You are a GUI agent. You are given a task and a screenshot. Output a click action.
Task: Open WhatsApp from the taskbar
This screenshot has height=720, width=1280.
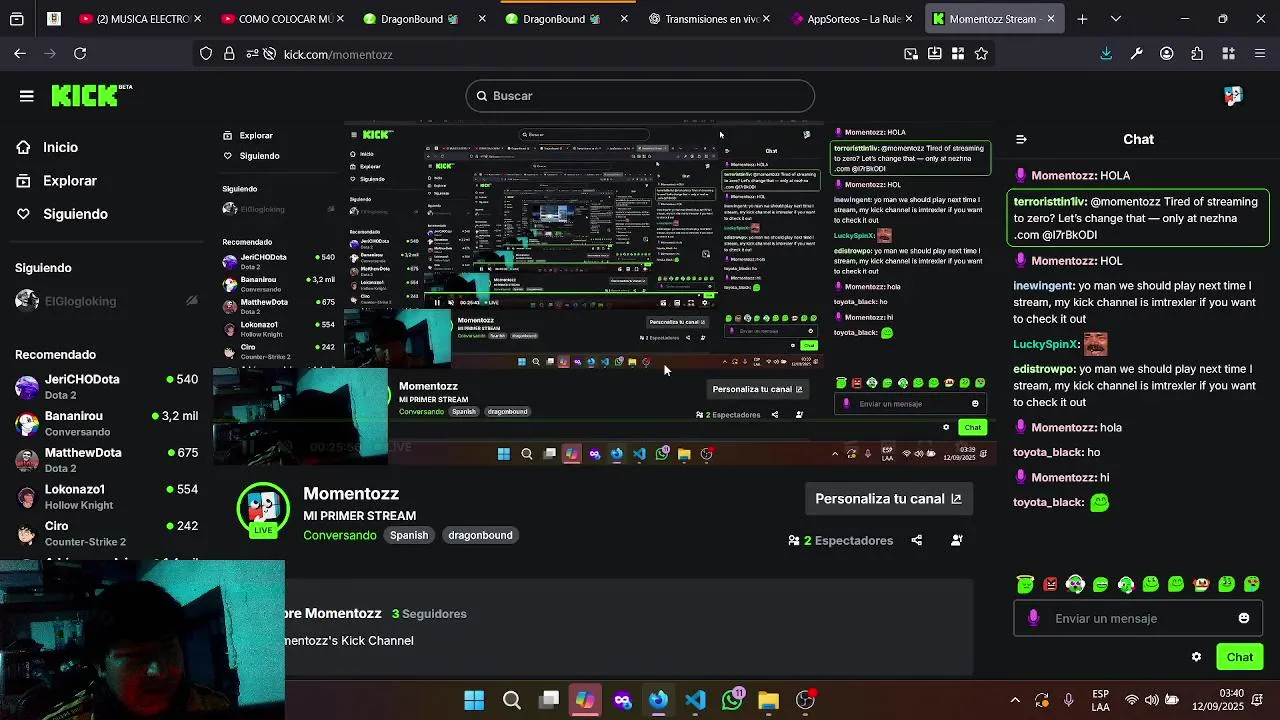click(x=733, y=700)
